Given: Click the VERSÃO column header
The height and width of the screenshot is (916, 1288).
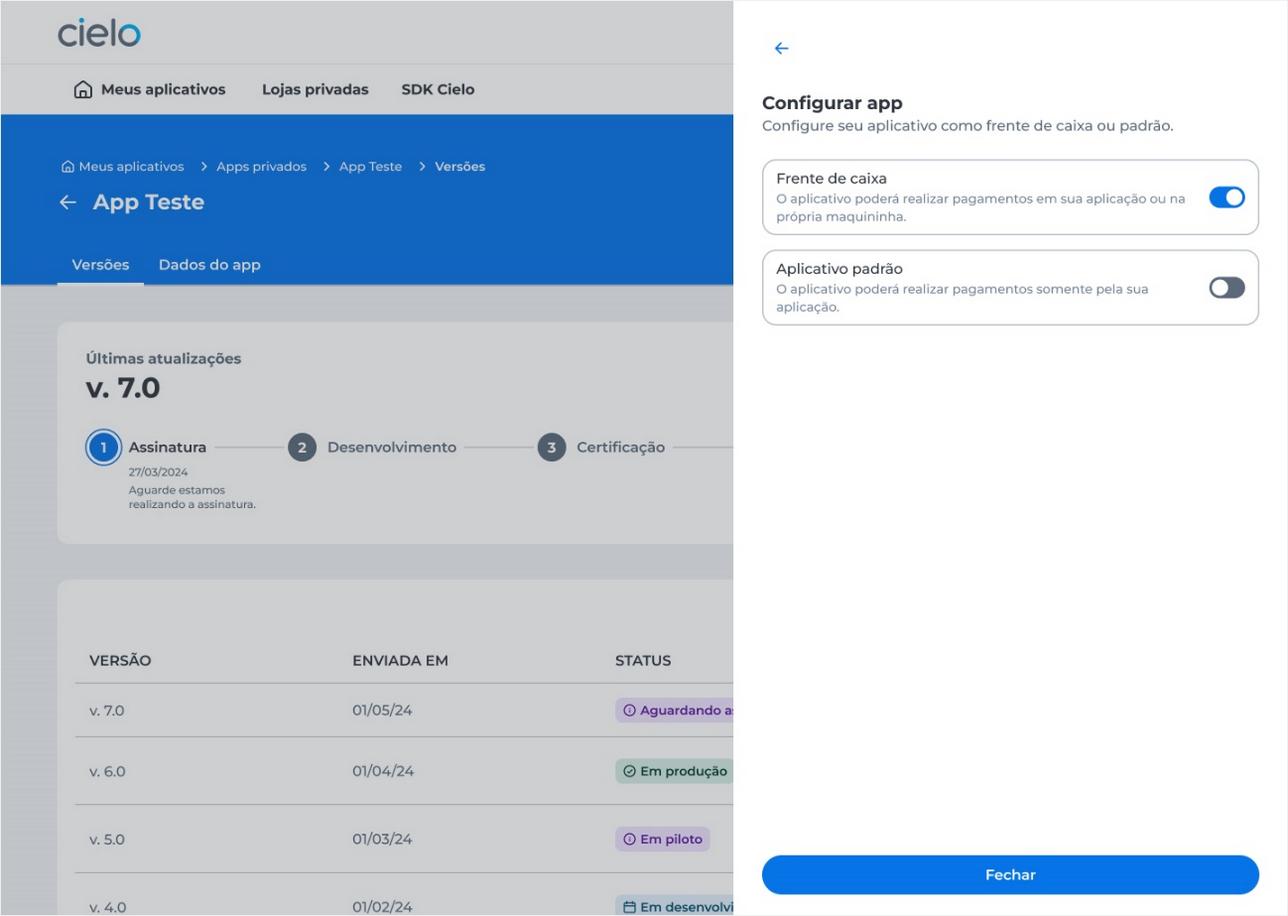Looking at the screenshot, I should pos(120,661).
